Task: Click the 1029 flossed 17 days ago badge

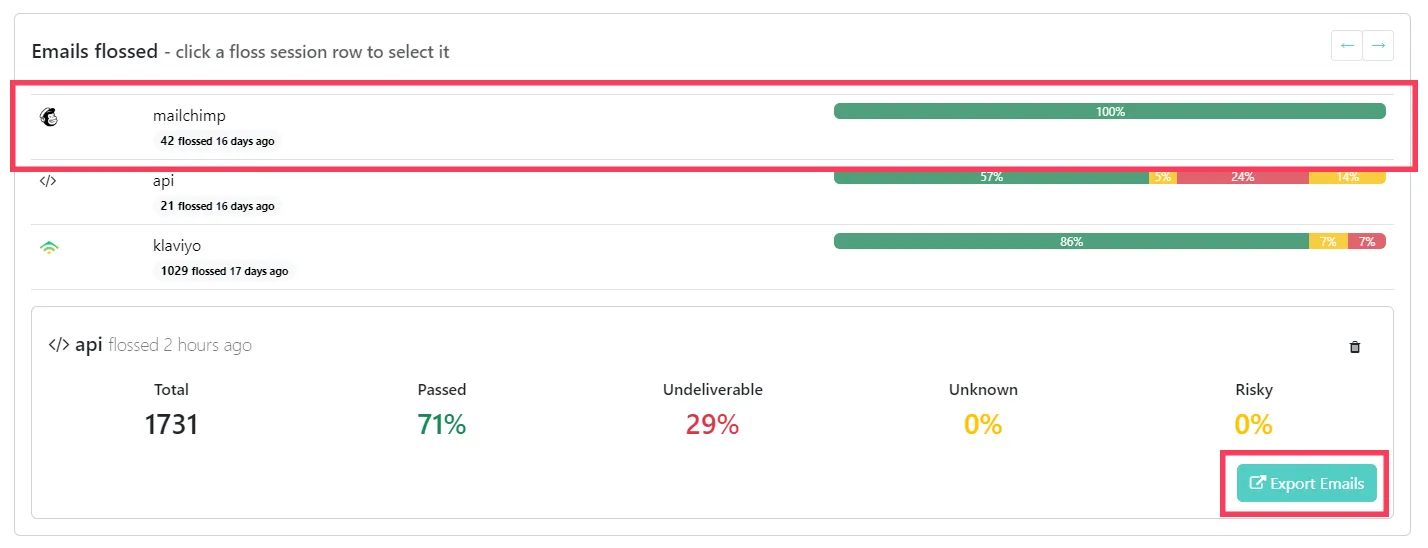Action: tap(224, 271)
